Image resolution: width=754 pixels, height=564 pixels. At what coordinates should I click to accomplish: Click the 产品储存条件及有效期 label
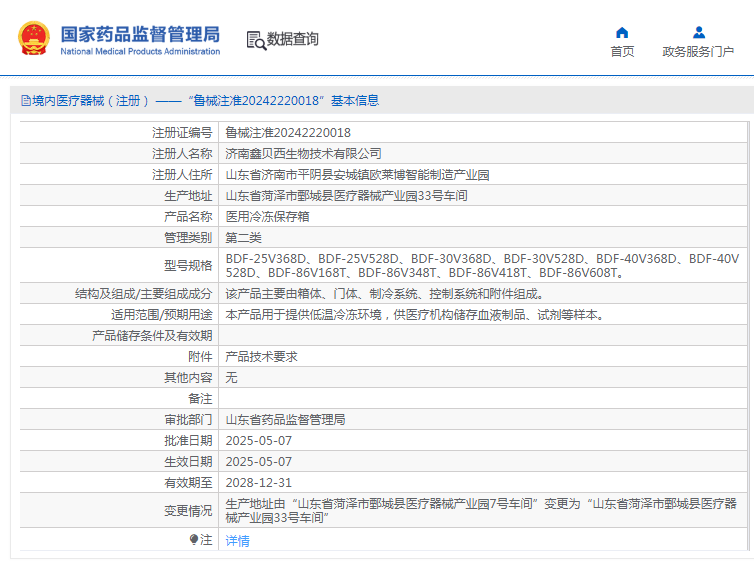tap(152, 336)
